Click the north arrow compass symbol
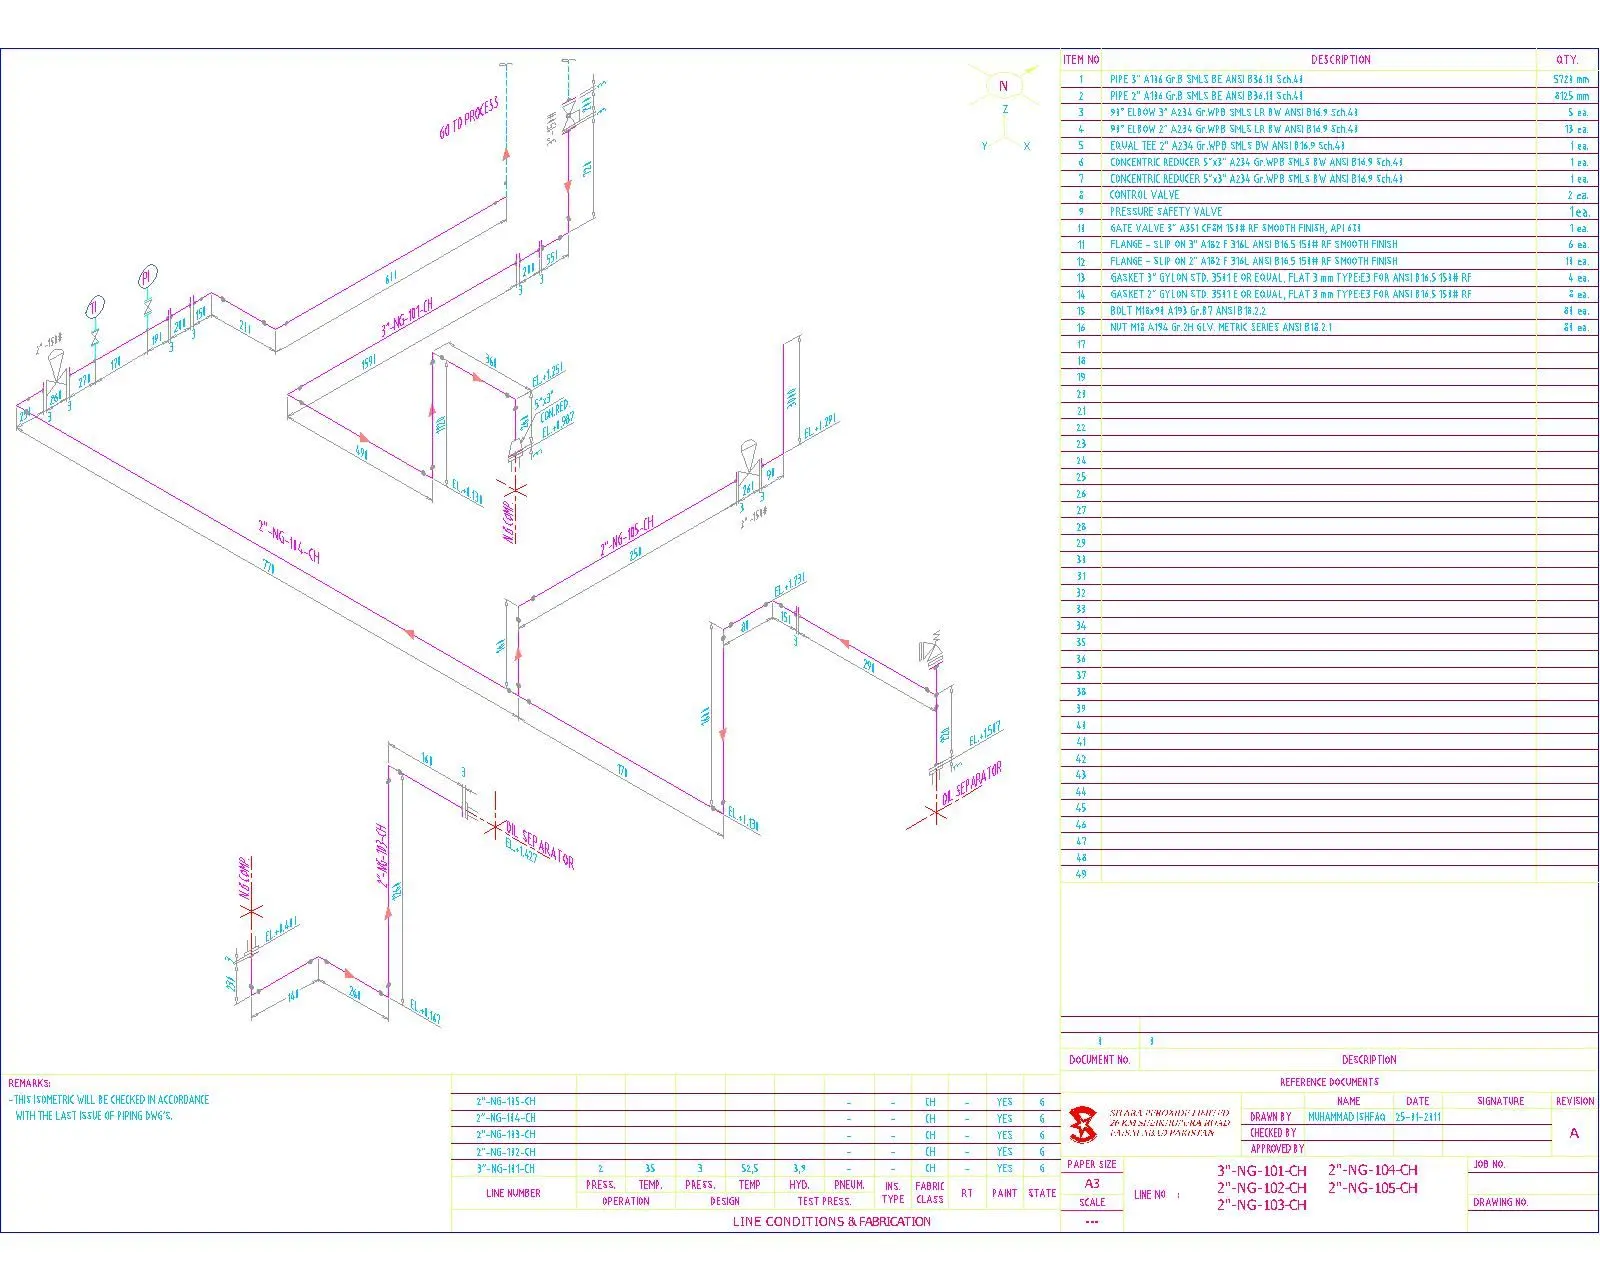The image size is (1600, 1280). point(1003,86)
